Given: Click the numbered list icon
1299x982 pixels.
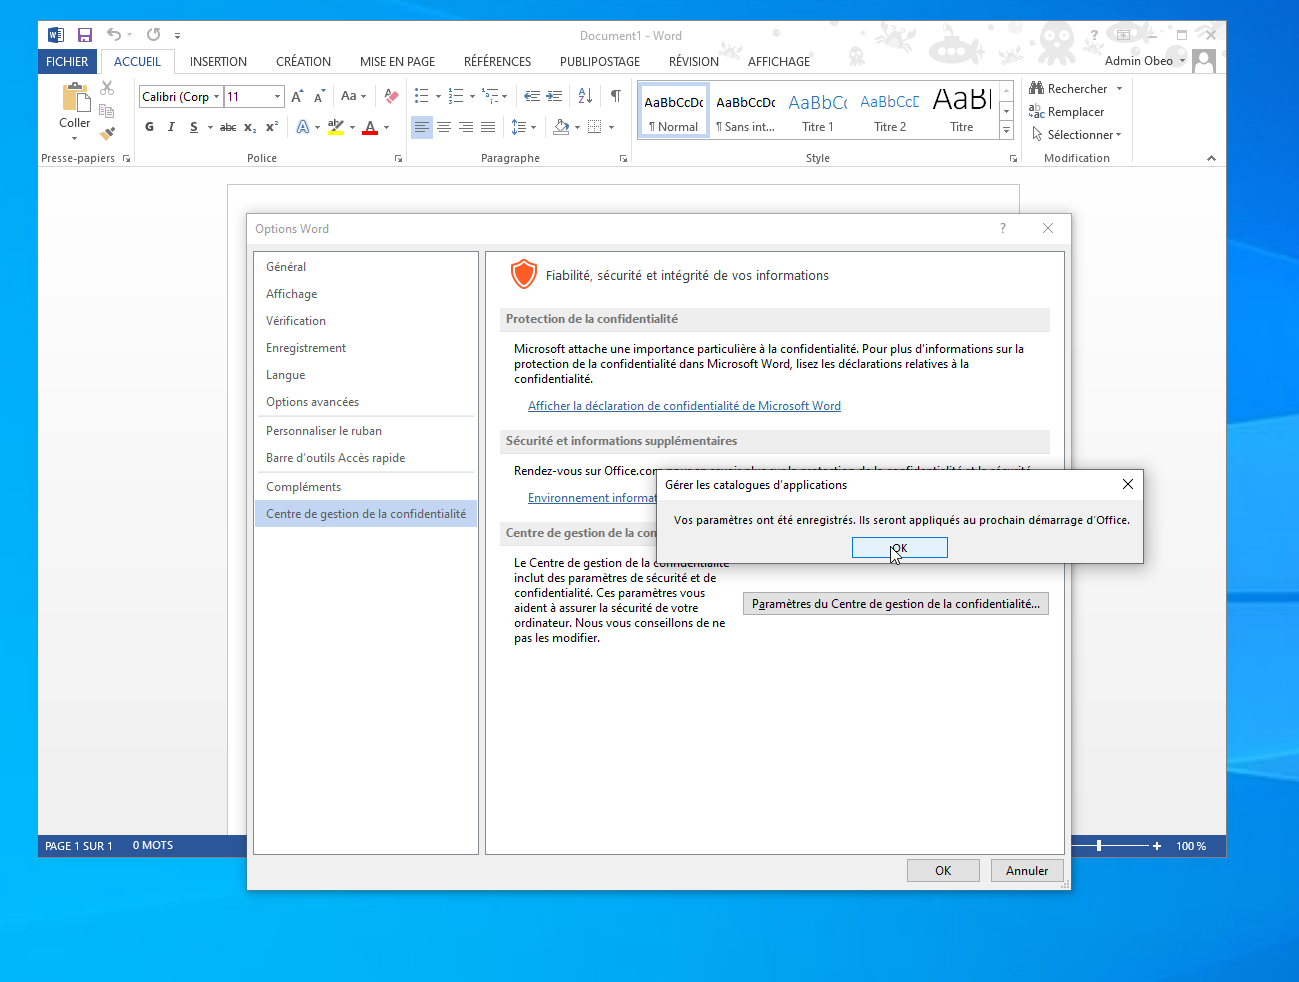Looking at the screenshot, I should 455,97.
